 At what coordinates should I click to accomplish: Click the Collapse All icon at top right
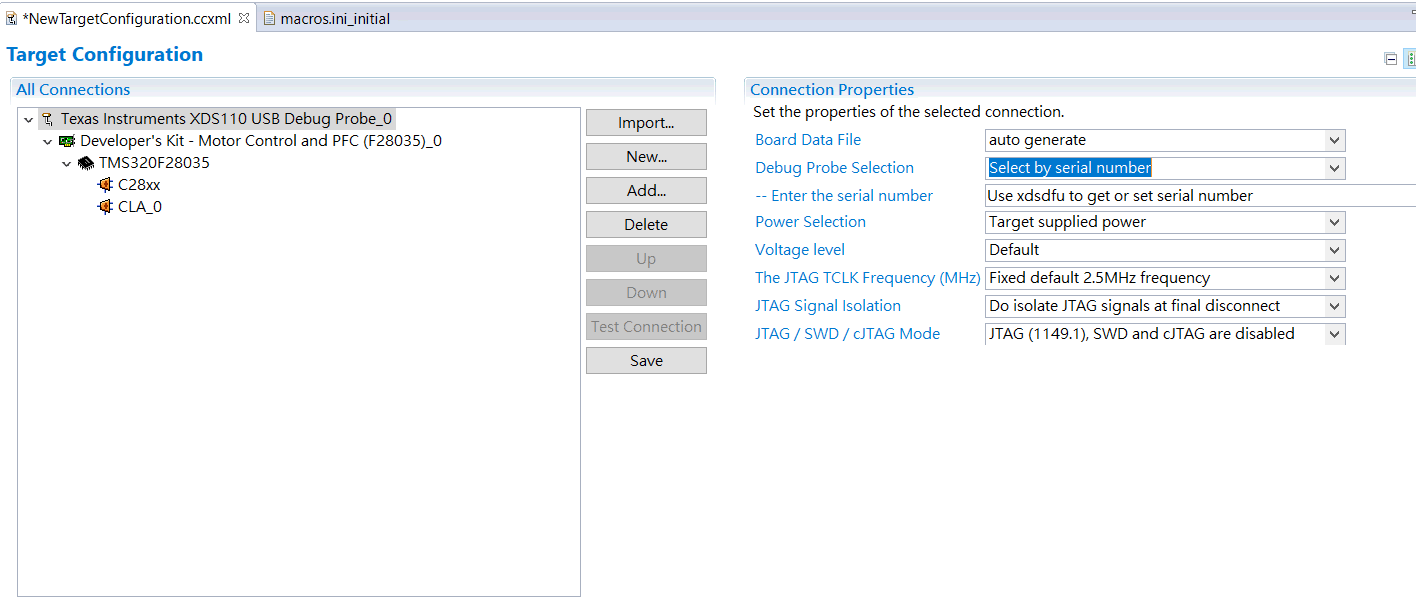pos(1390,59)
